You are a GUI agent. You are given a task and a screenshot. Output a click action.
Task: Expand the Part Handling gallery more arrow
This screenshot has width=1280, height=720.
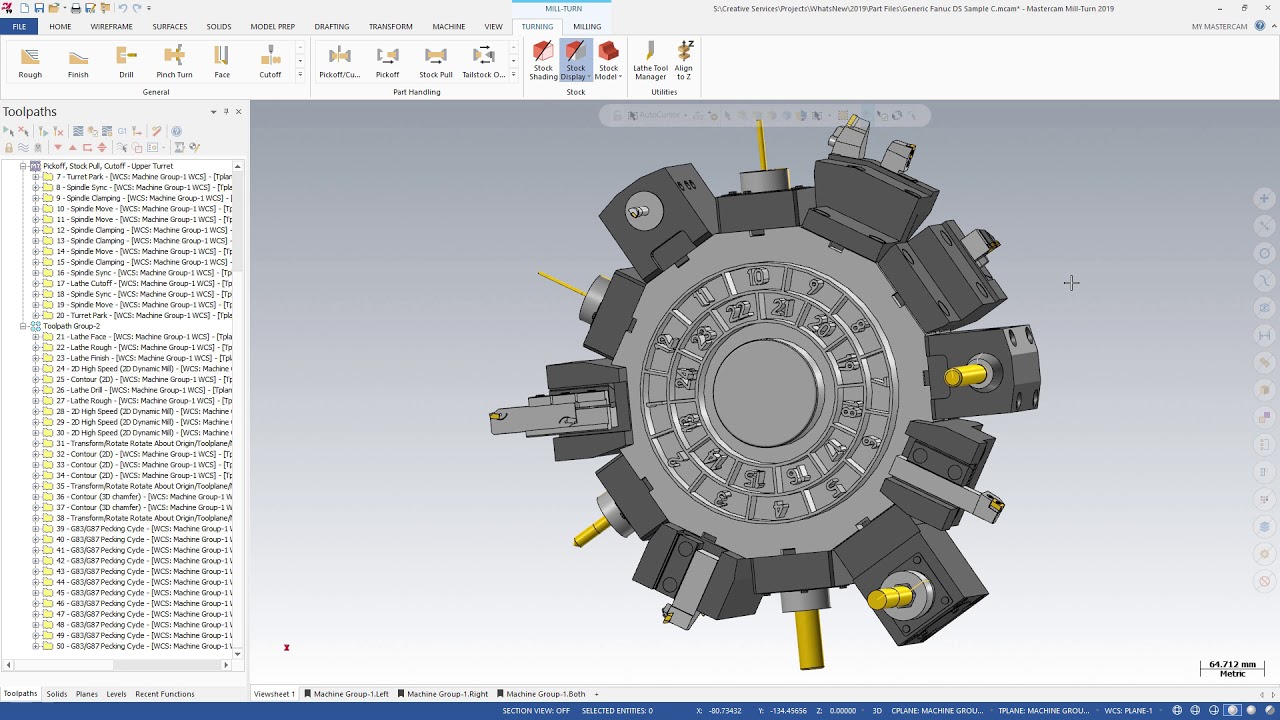click(x=513, y=75)
